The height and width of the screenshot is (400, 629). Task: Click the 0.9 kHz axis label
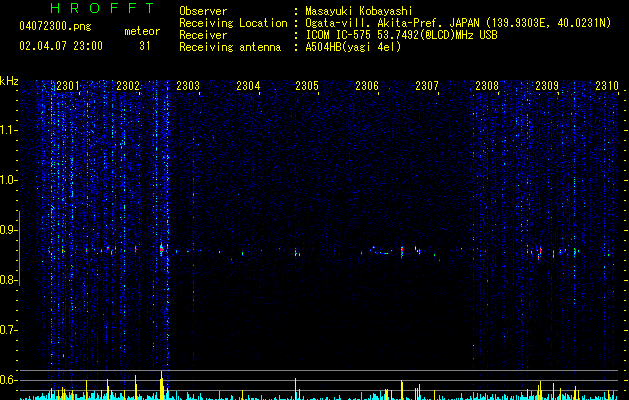tap(8, 230)
